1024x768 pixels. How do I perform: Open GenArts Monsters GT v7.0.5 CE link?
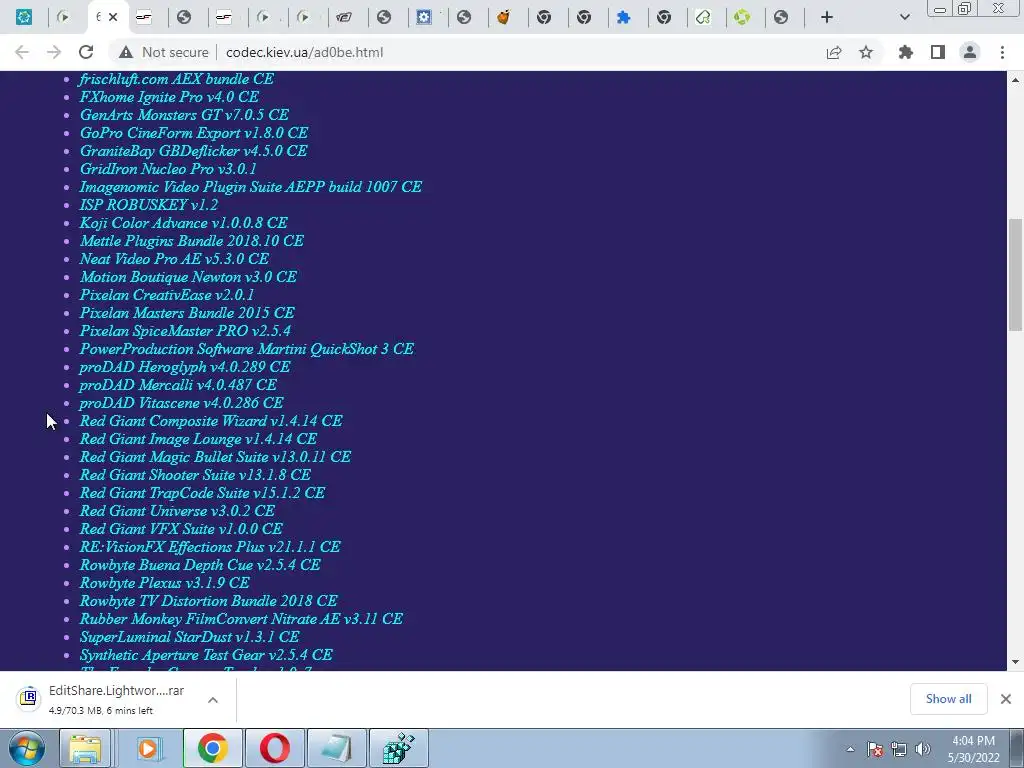[184, 115]
